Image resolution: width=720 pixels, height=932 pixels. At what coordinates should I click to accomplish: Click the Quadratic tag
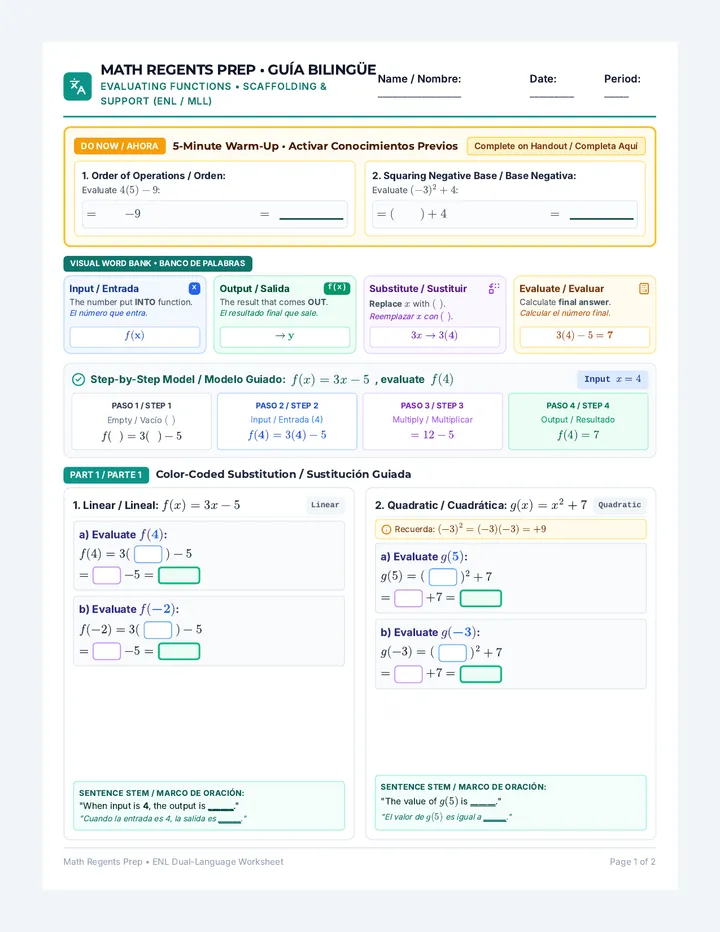click(x=620, y=505)
